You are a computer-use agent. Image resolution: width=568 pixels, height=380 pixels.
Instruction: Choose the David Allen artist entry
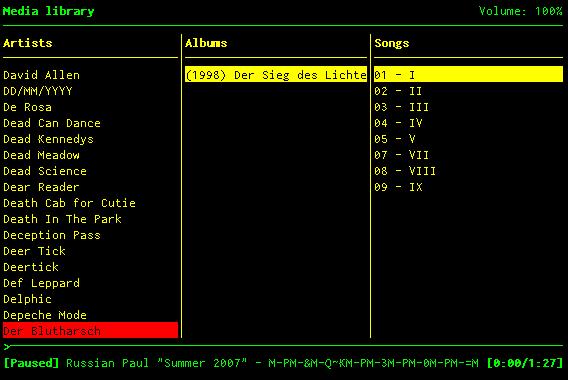41,75
